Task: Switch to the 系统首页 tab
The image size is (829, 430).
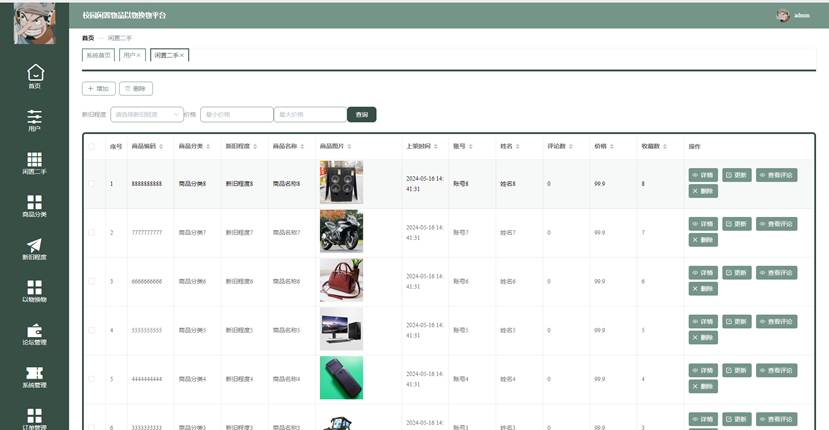Action: (x=98, y=55)
